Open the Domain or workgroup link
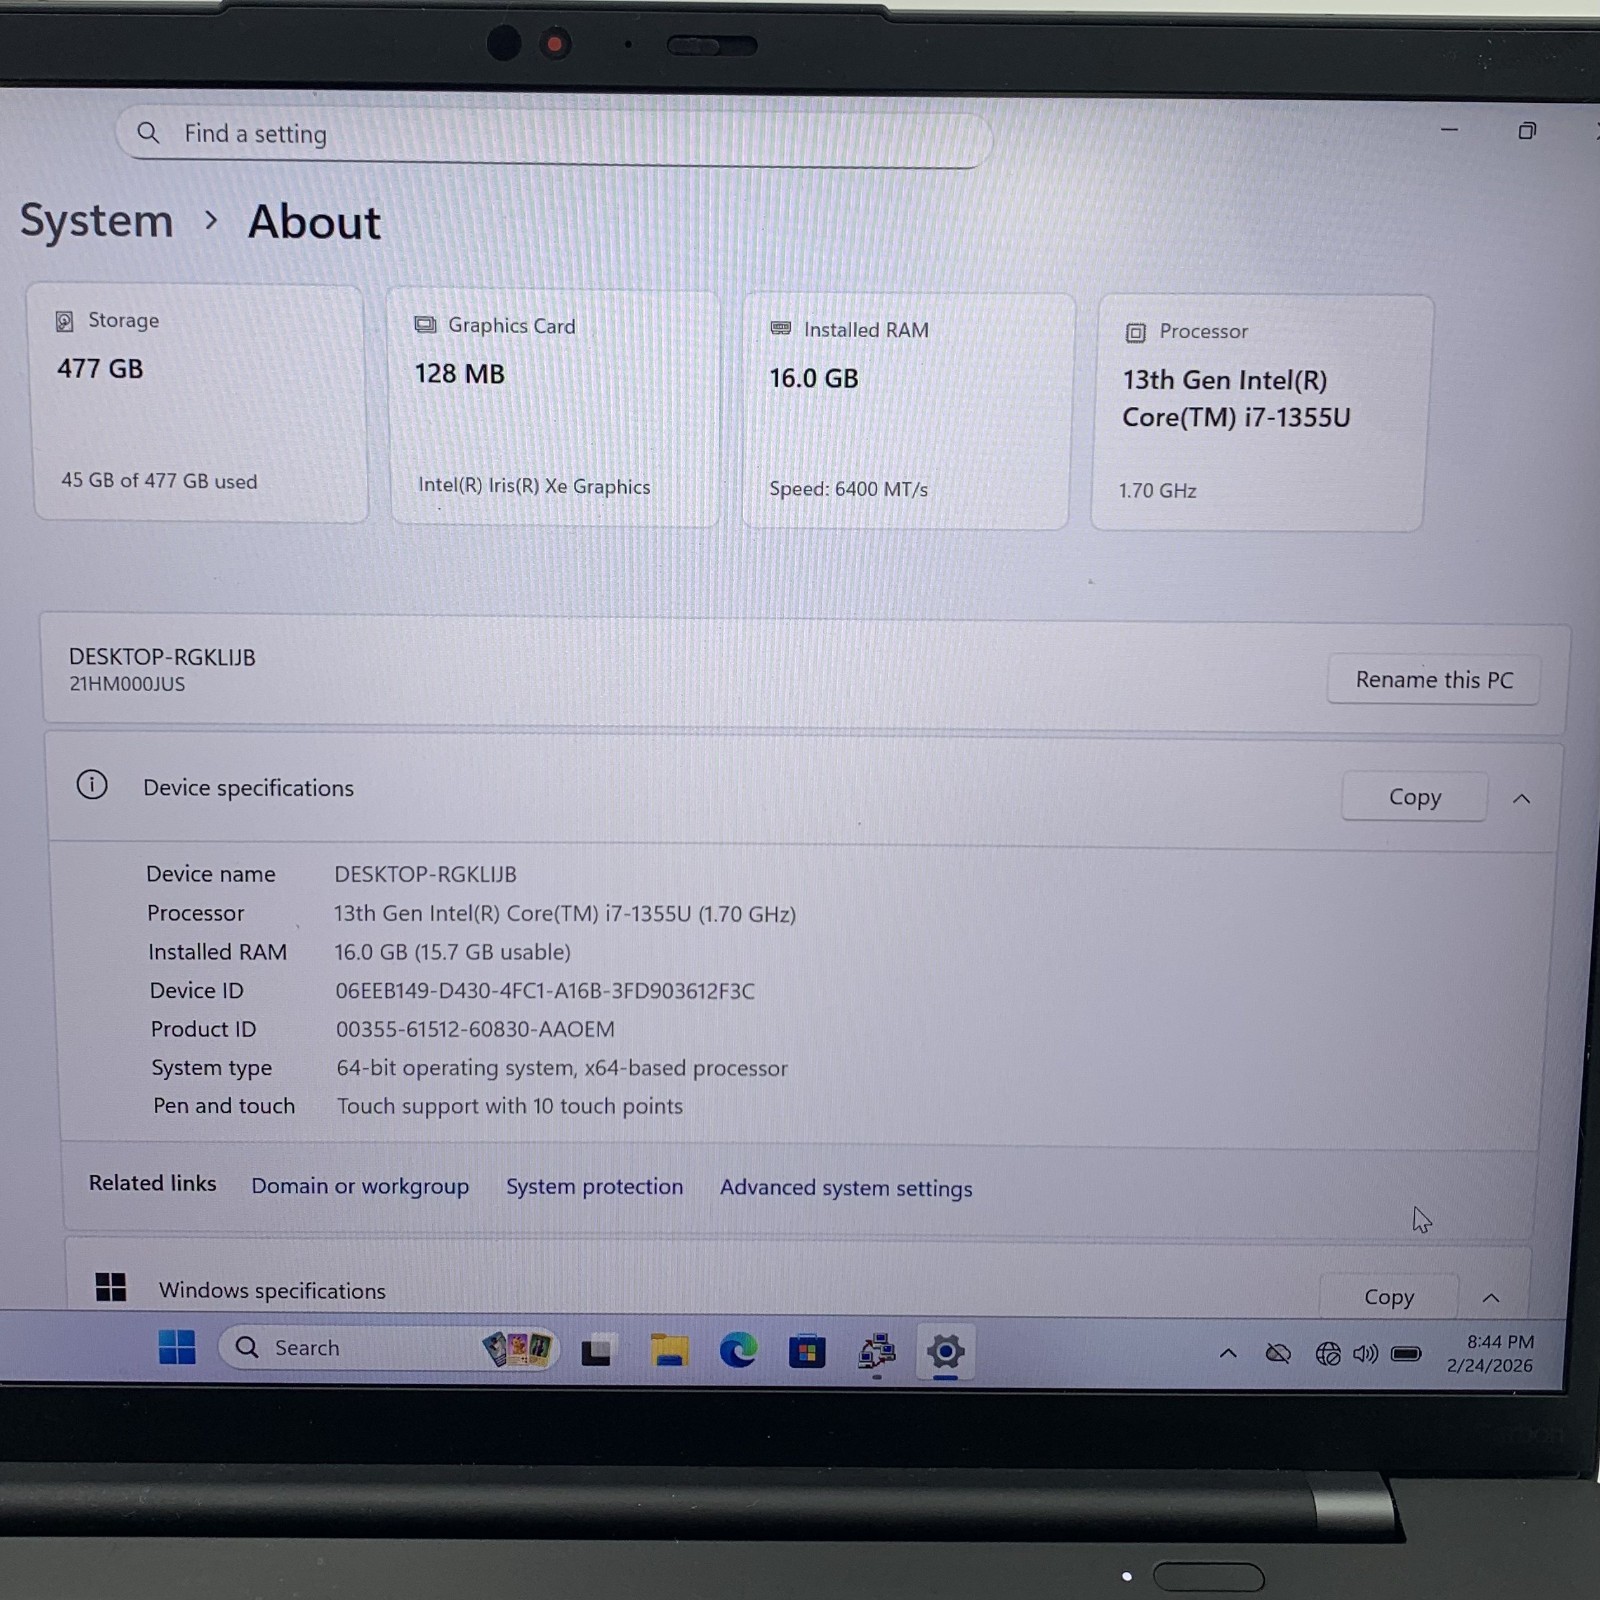The width and height of the screenshot is (1600, 1600). (x=360, y=1186)
